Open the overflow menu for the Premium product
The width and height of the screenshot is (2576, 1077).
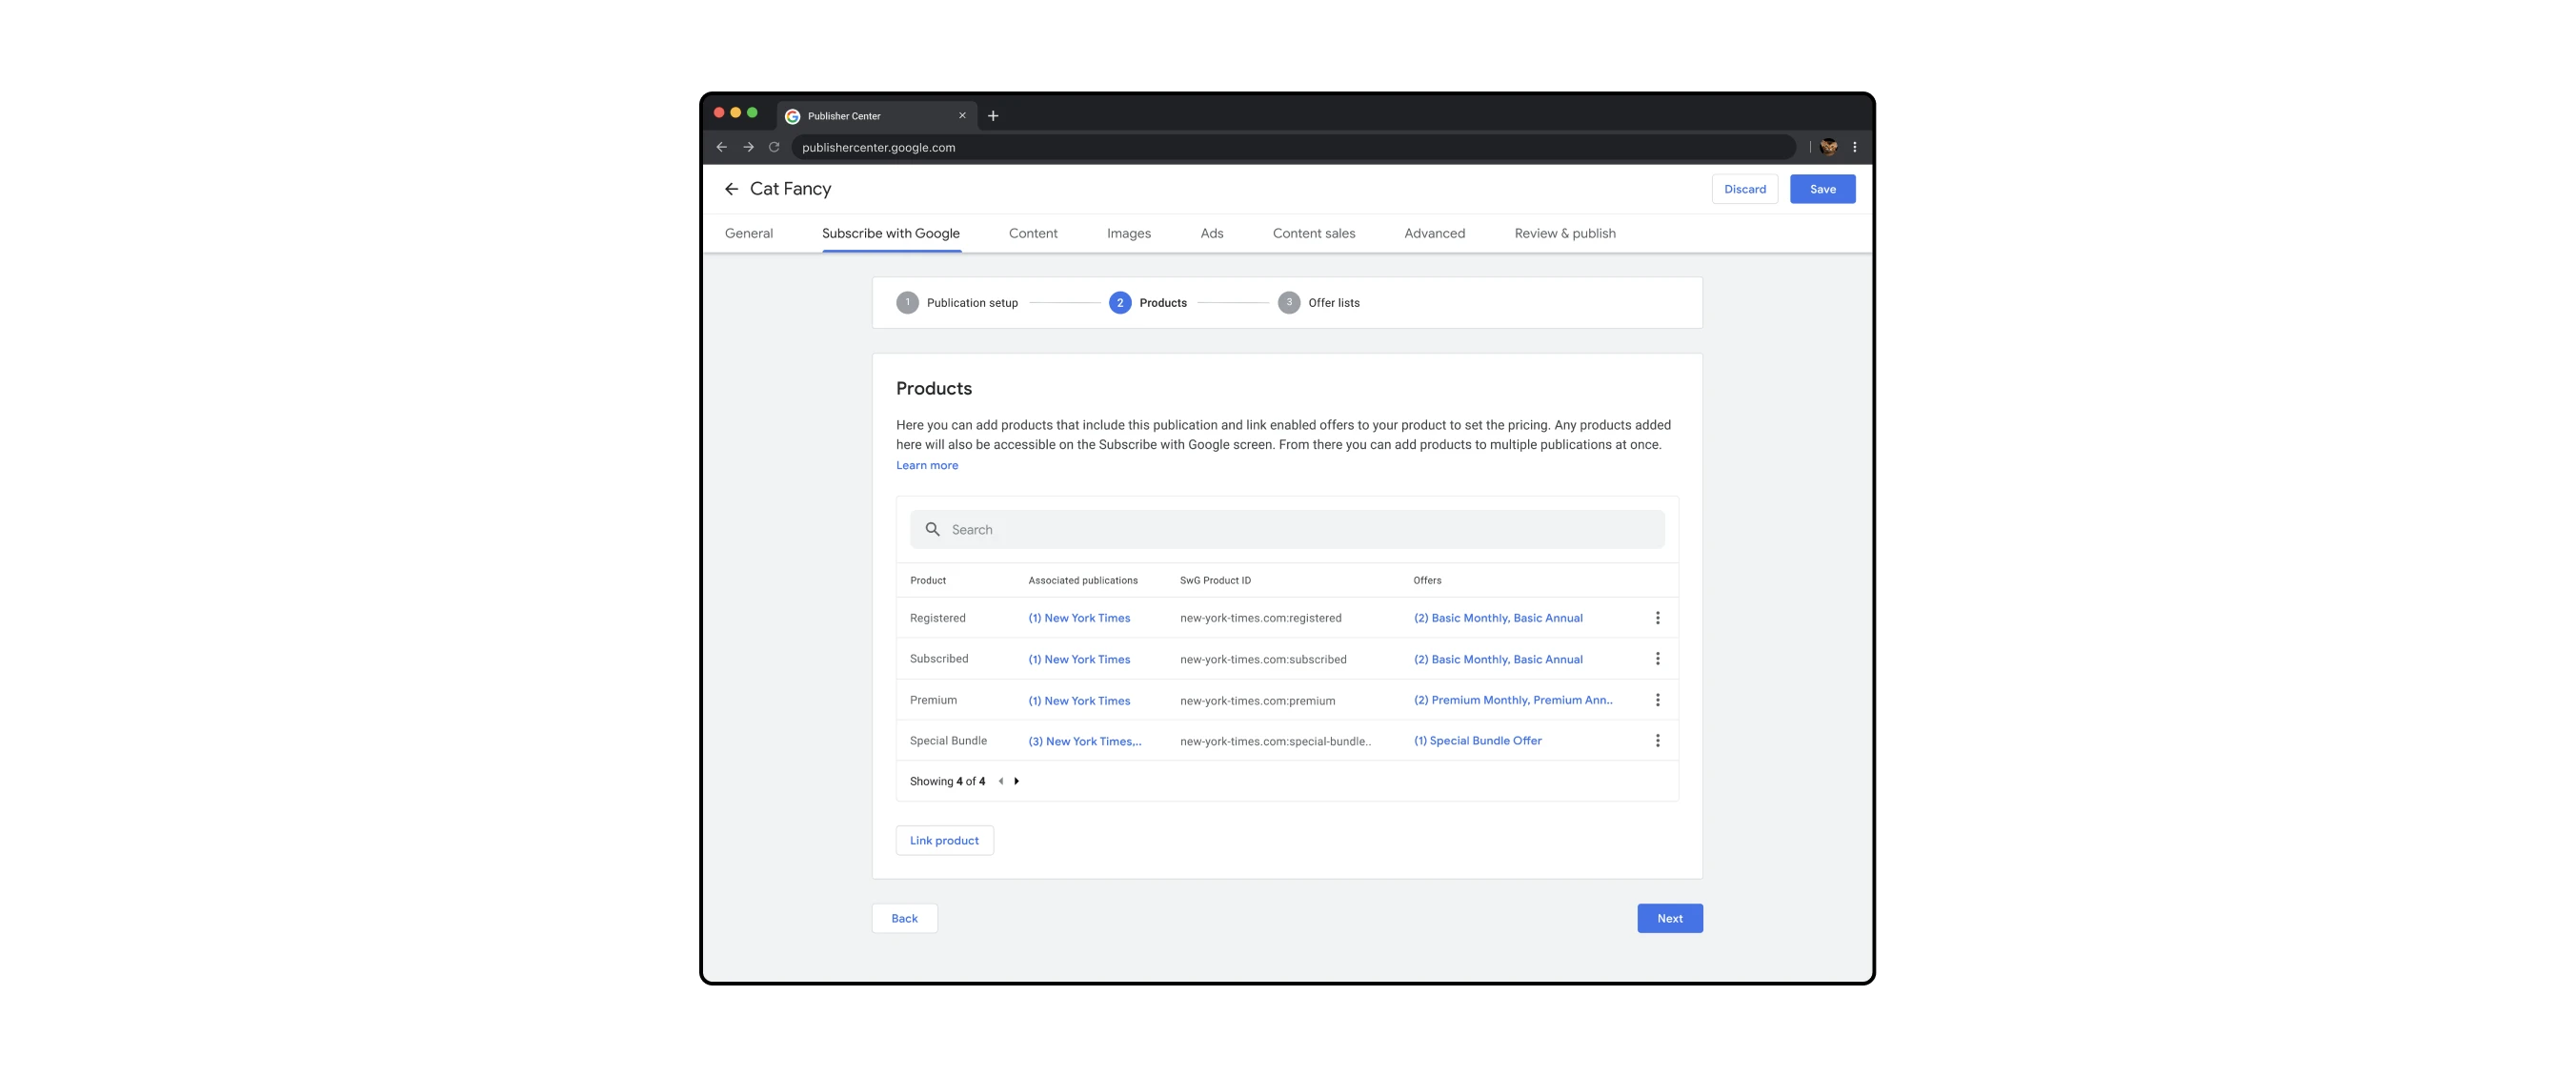click(x=1658, y=699)
